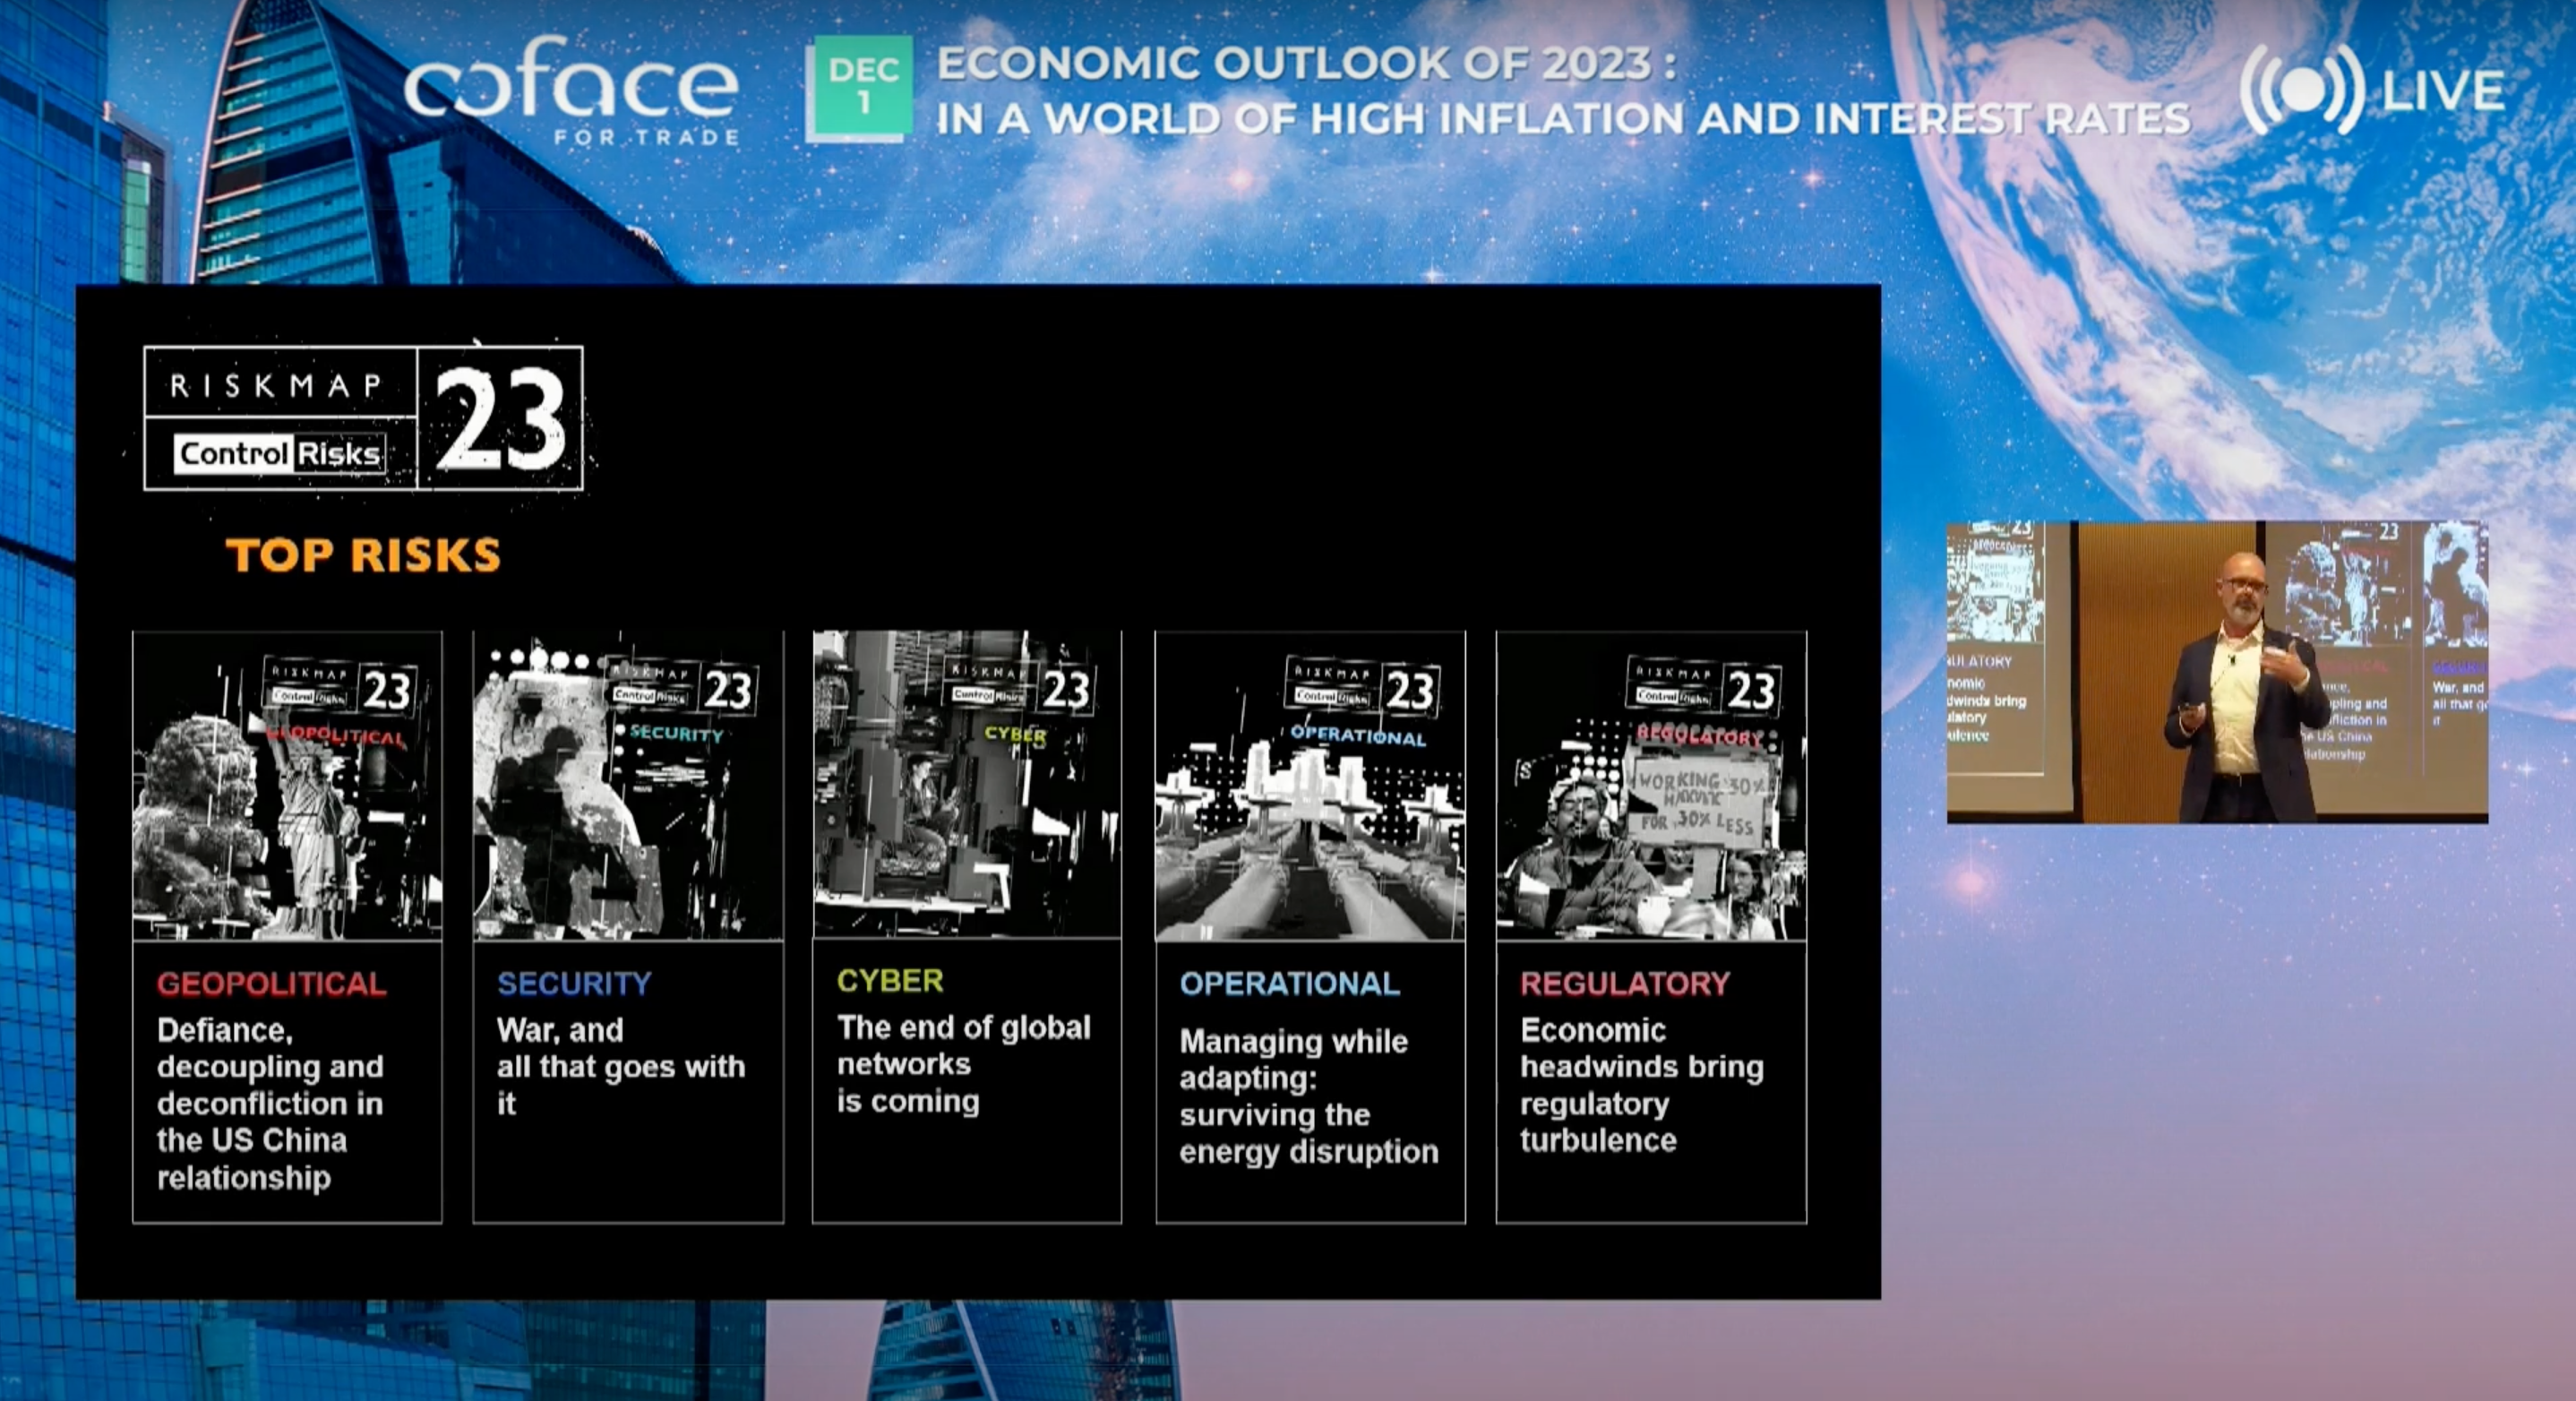This screenshot has width=2576, height=1401.
Task: Click the speaker camera feed thumbnail
Action: 2217,671
